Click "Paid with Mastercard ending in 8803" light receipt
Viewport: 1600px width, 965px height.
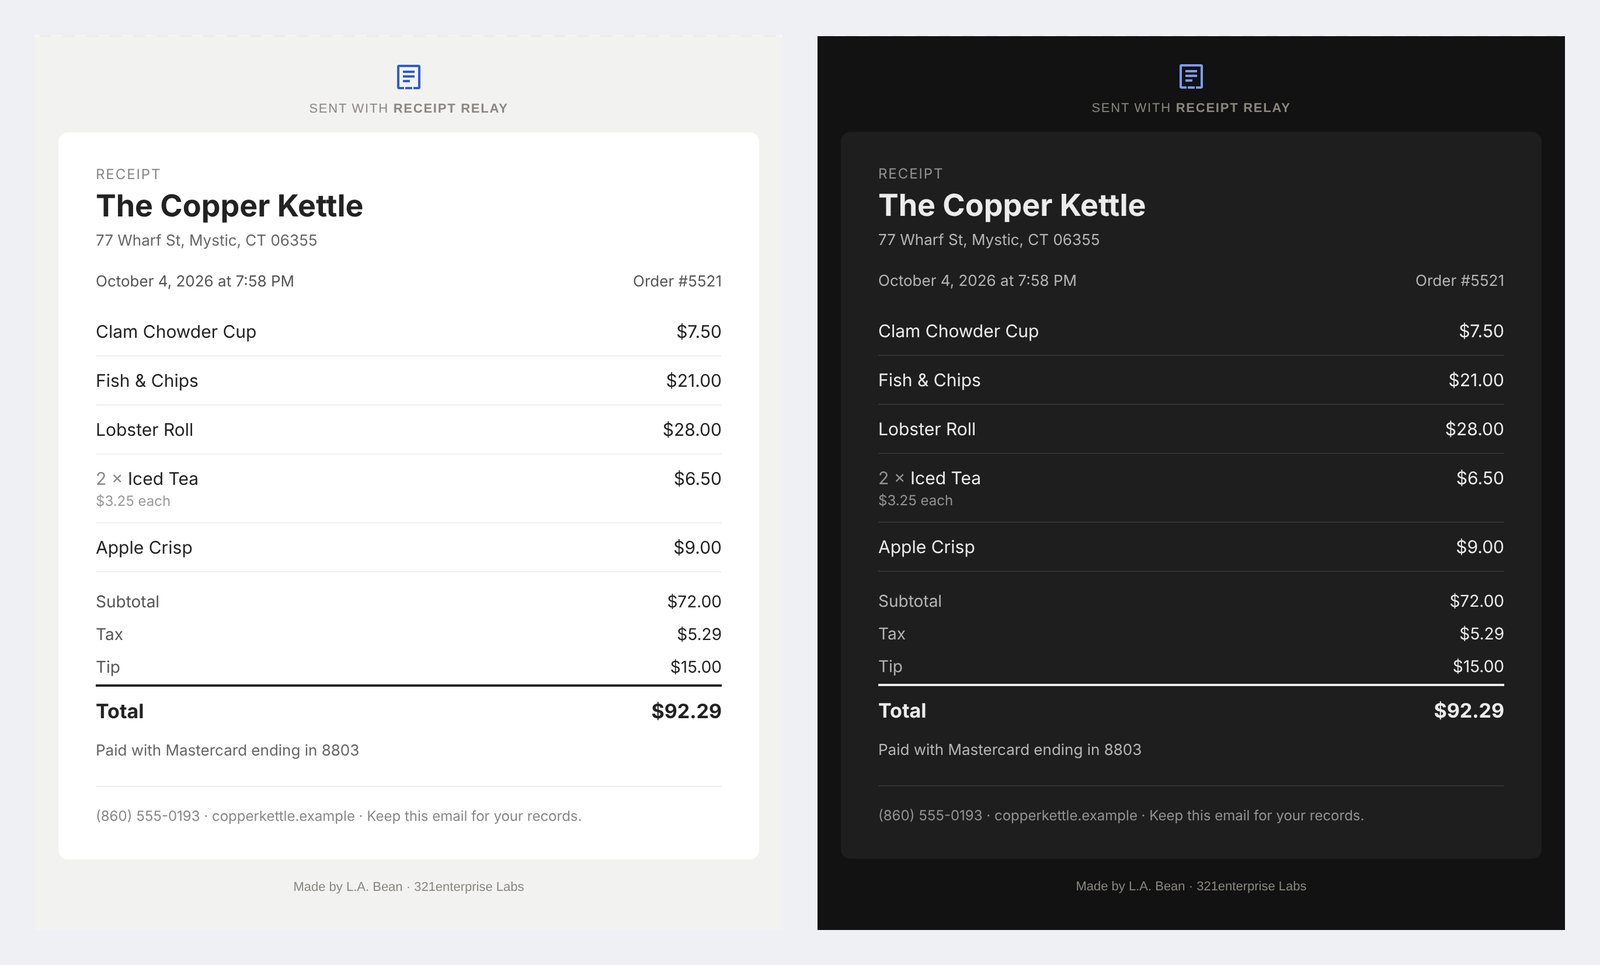pos(227,750)
